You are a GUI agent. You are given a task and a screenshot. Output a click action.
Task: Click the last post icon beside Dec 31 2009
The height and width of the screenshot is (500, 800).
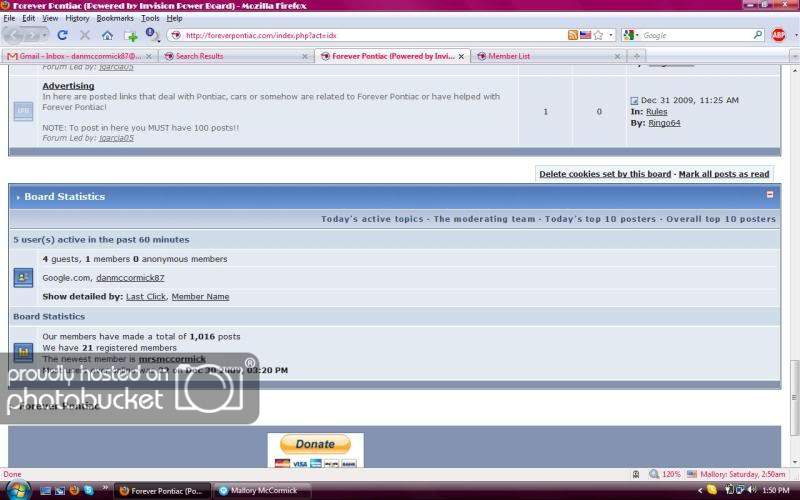(x=634, y=101)
